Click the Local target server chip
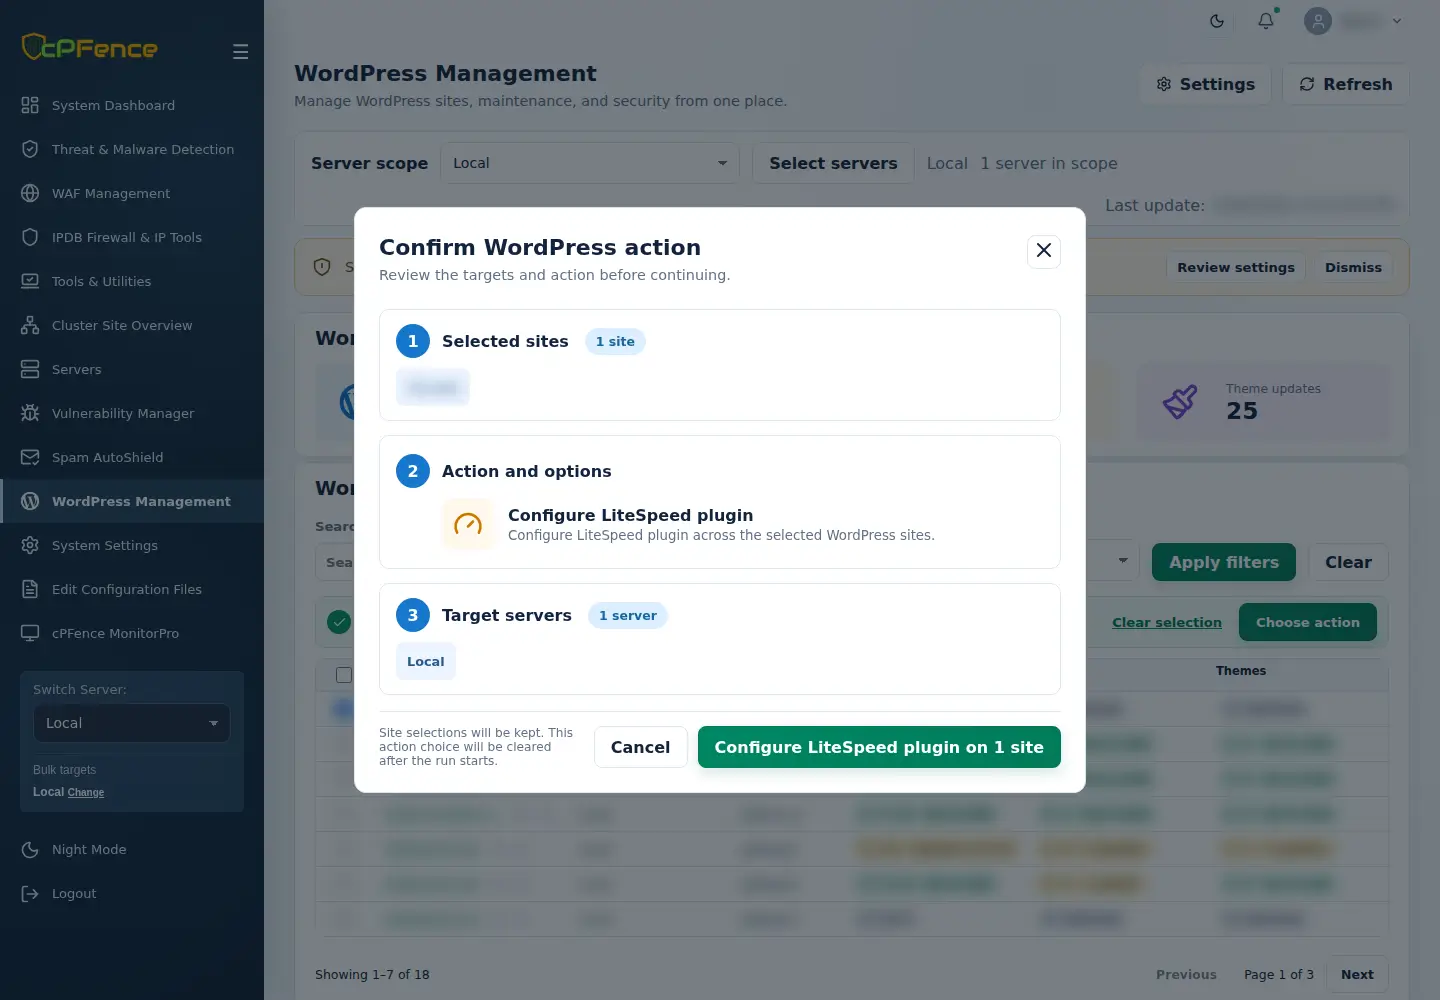1440x1000 pixels. pyautogui.click(x=426, y=661)
